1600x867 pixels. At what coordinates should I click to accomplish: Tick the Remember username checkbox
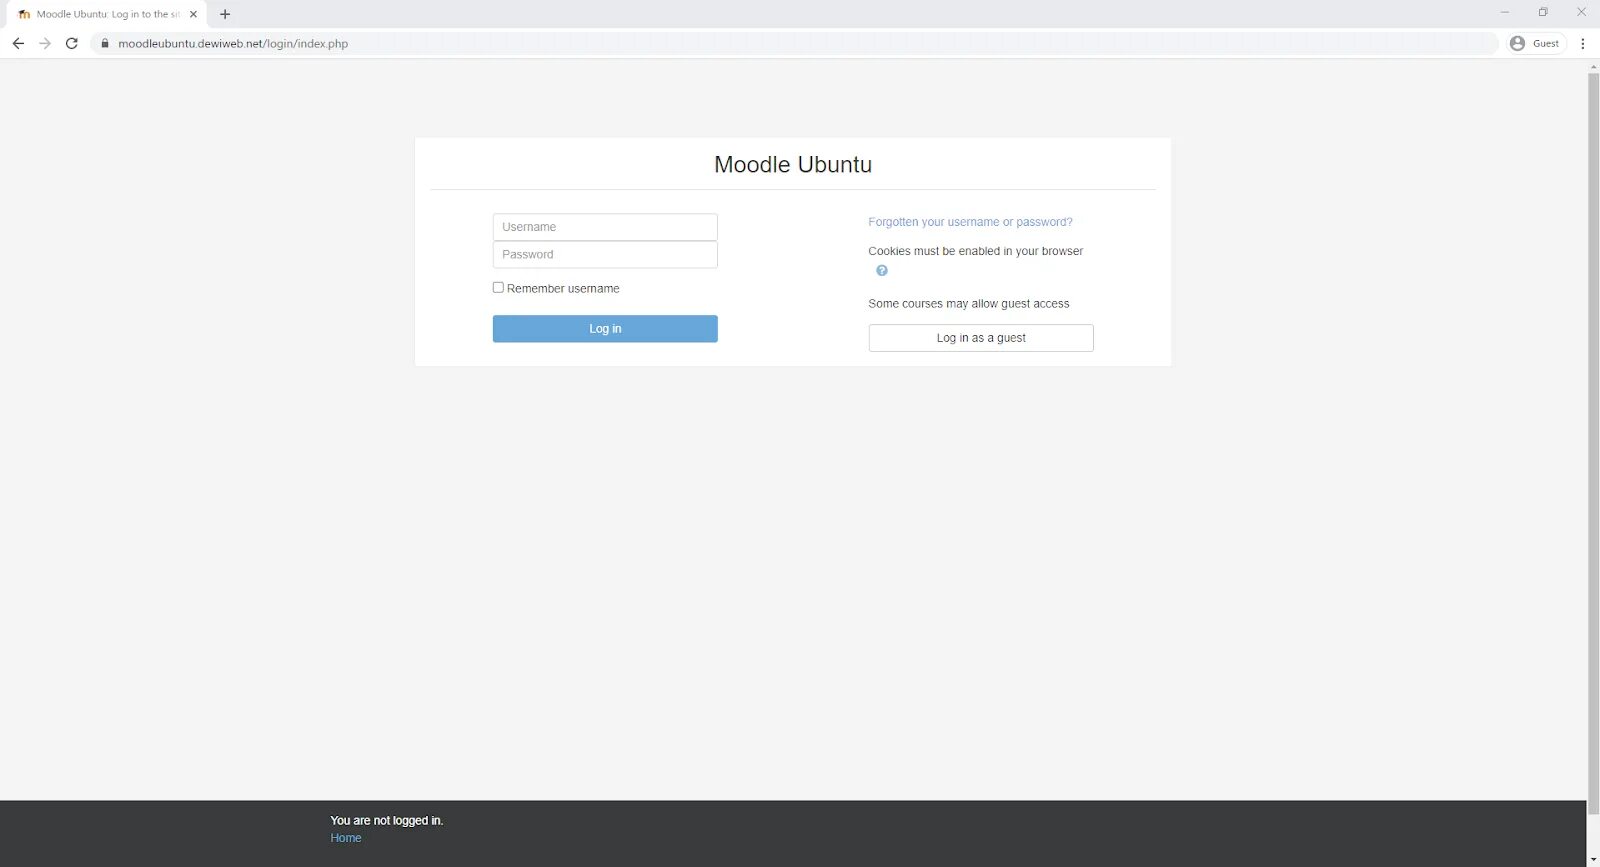point(498,287)
